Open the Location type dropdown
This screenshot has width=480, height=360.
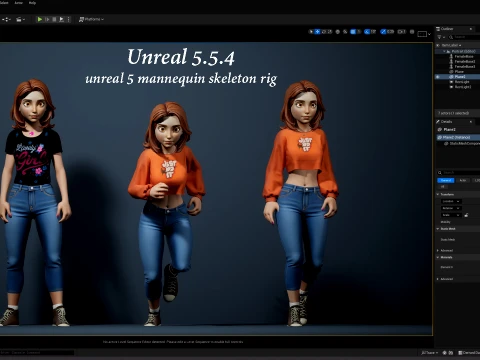pos(450,201)
